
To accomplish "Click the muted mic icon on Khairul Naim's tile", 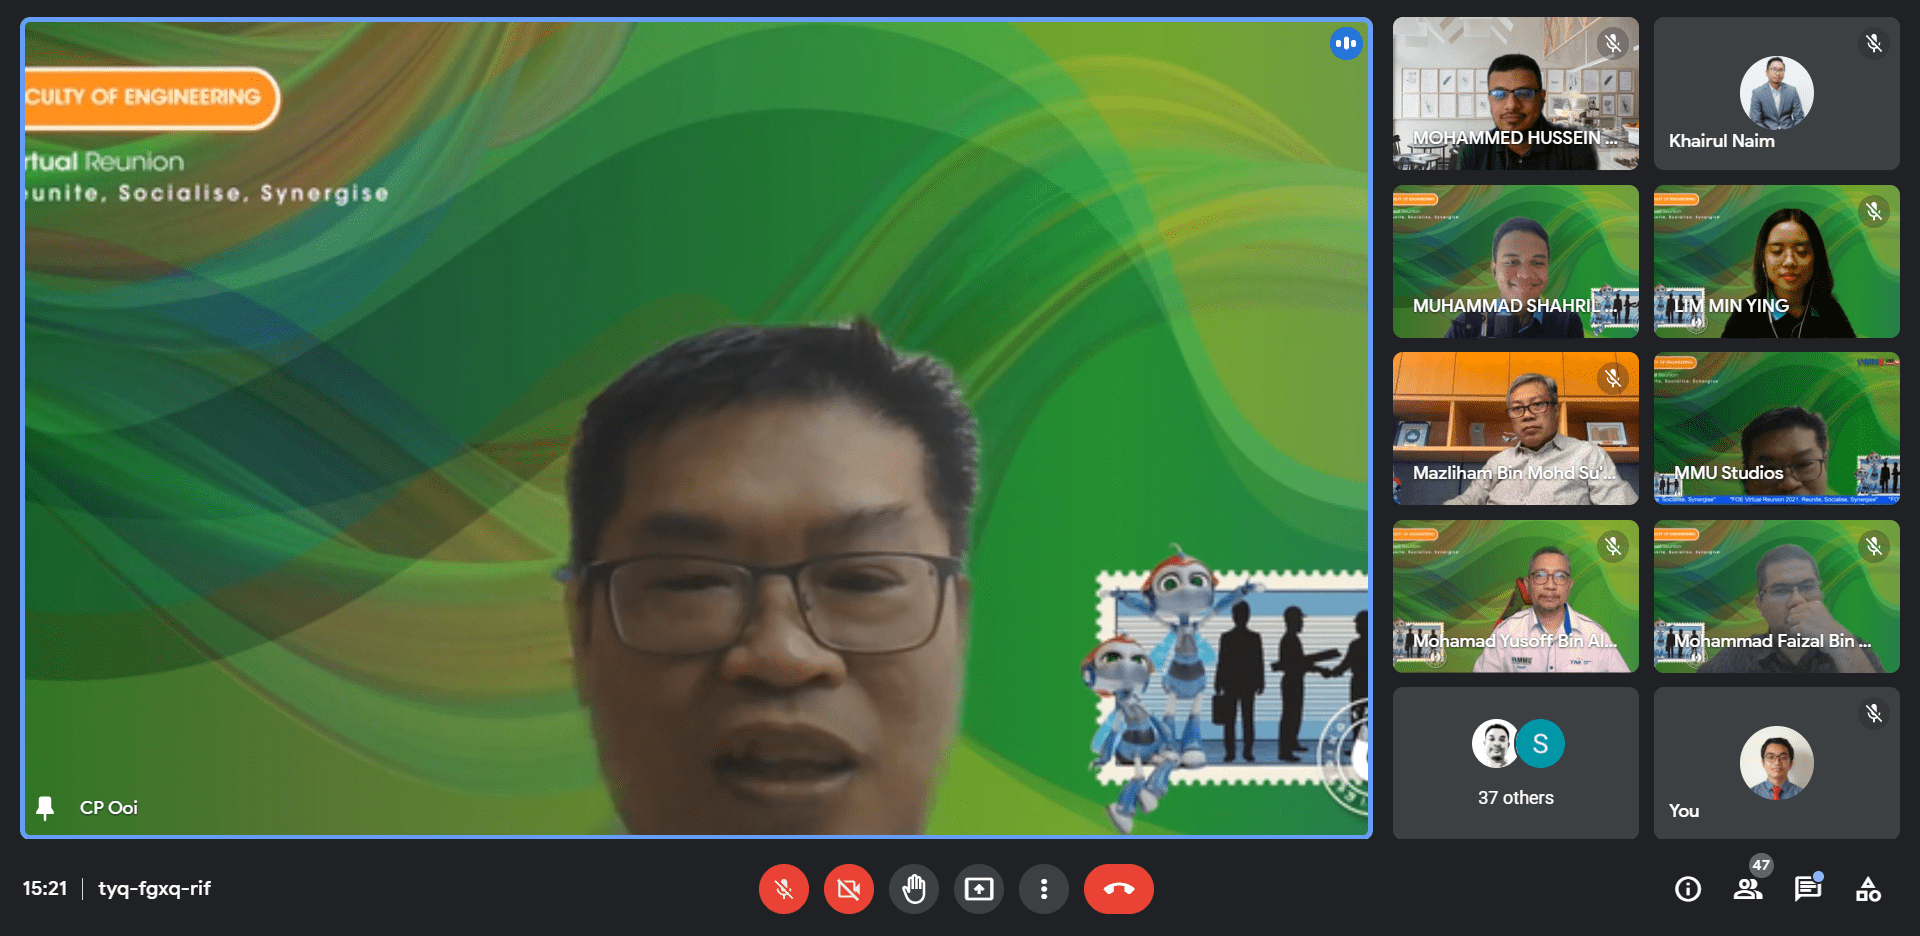I will (1874, 44).
